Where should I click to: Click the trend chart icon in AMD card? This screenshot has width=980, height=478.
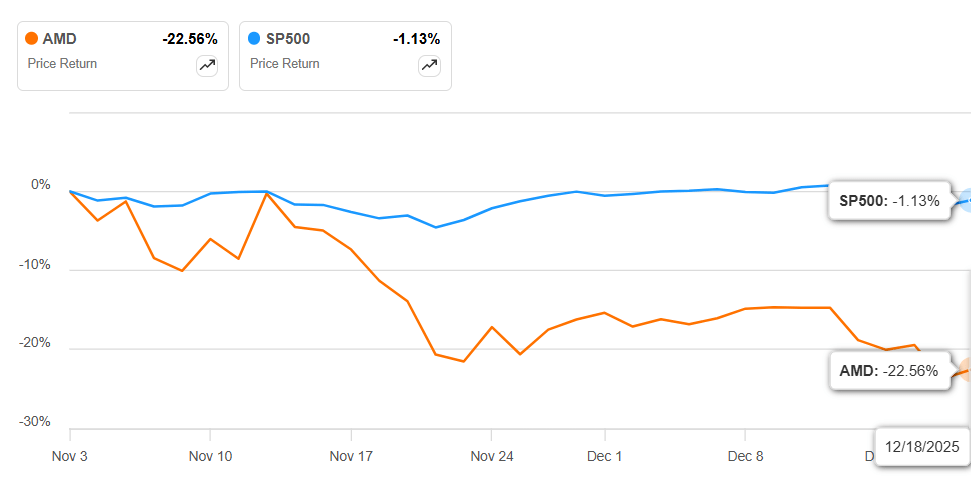(207, 65)
